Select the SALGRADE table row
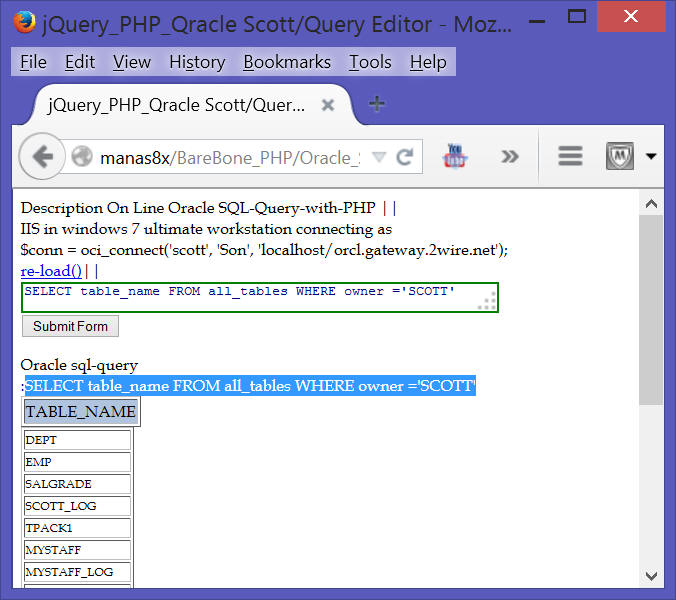This screenshot has height=600, width=676. click(78, 484)
